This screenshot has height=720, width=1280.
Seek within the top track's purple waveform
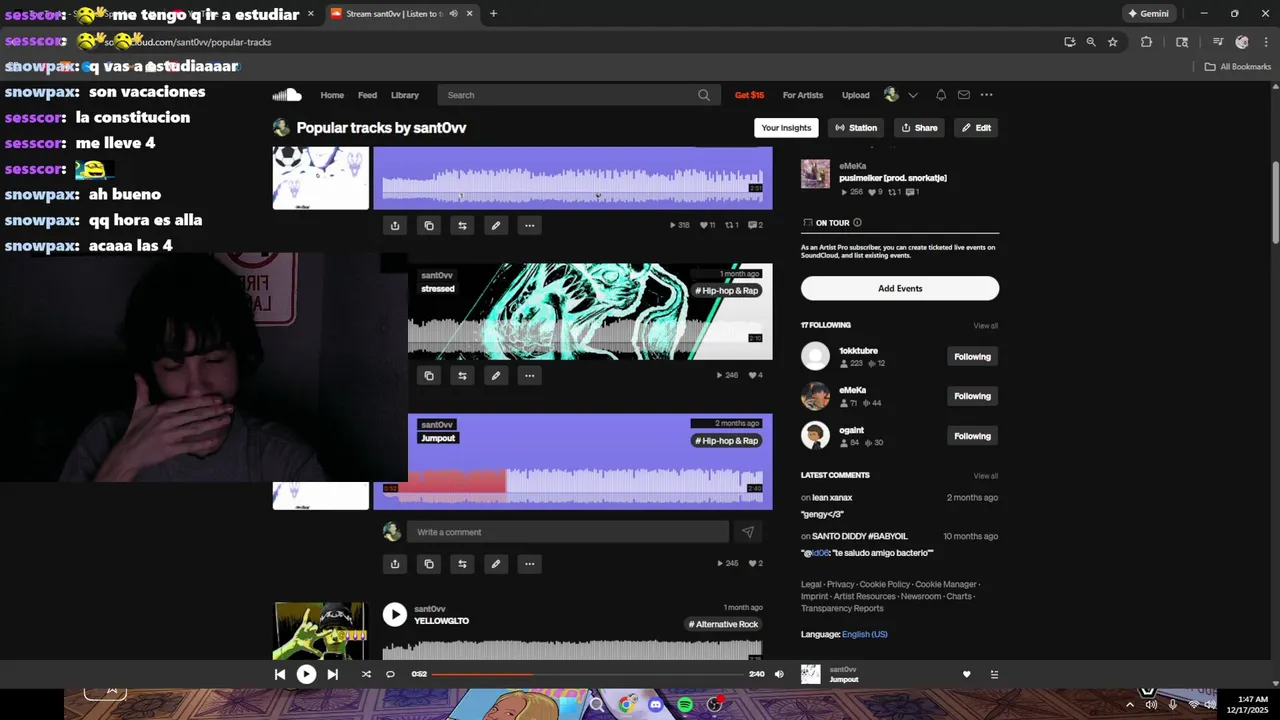tap(572, 186)
